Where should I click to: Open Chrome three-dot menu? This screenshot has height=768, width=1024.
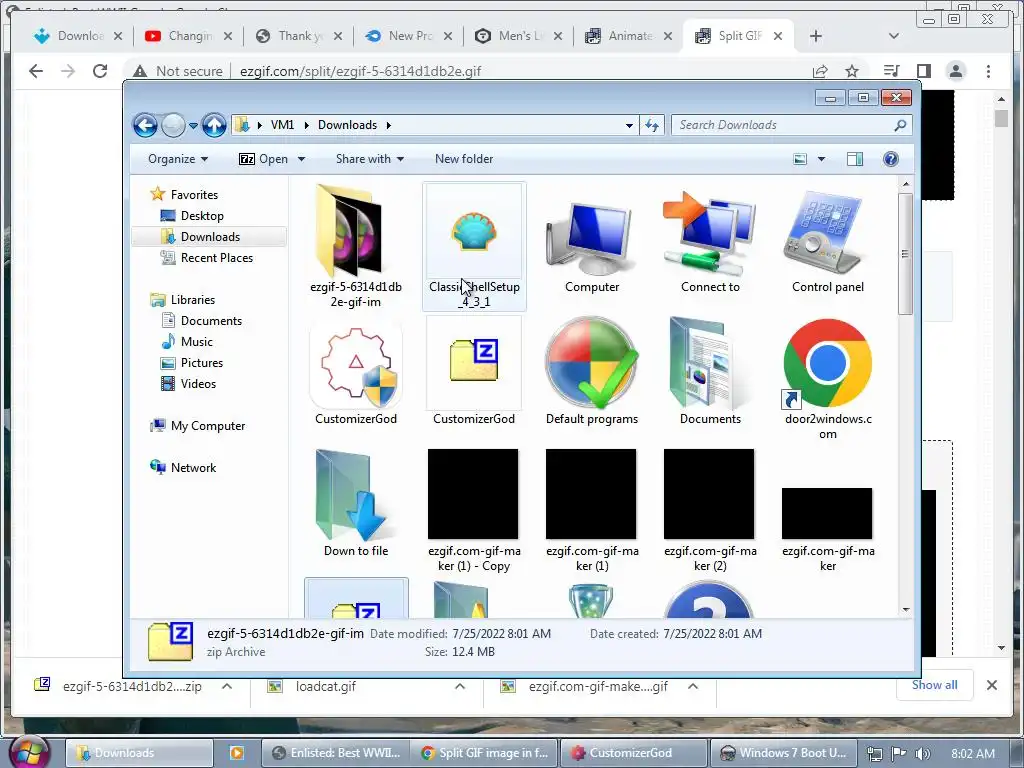coord(988,71)
